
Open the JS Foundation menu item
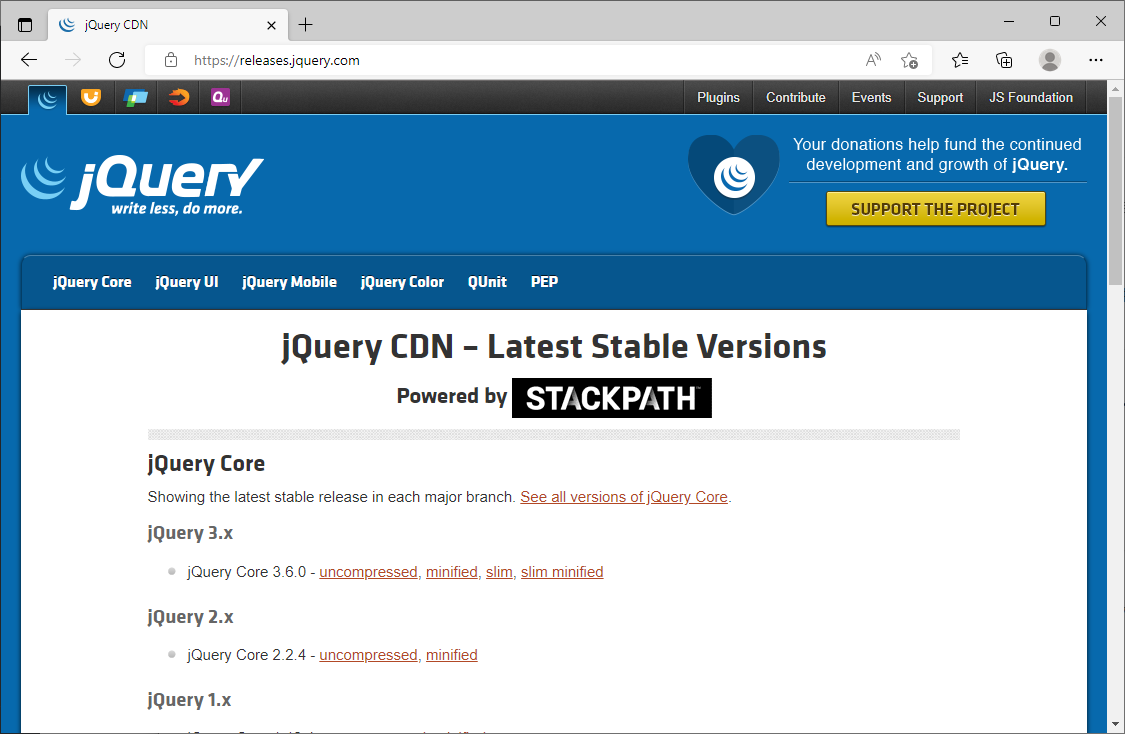pyautogui.click(x=1031, y=98)
